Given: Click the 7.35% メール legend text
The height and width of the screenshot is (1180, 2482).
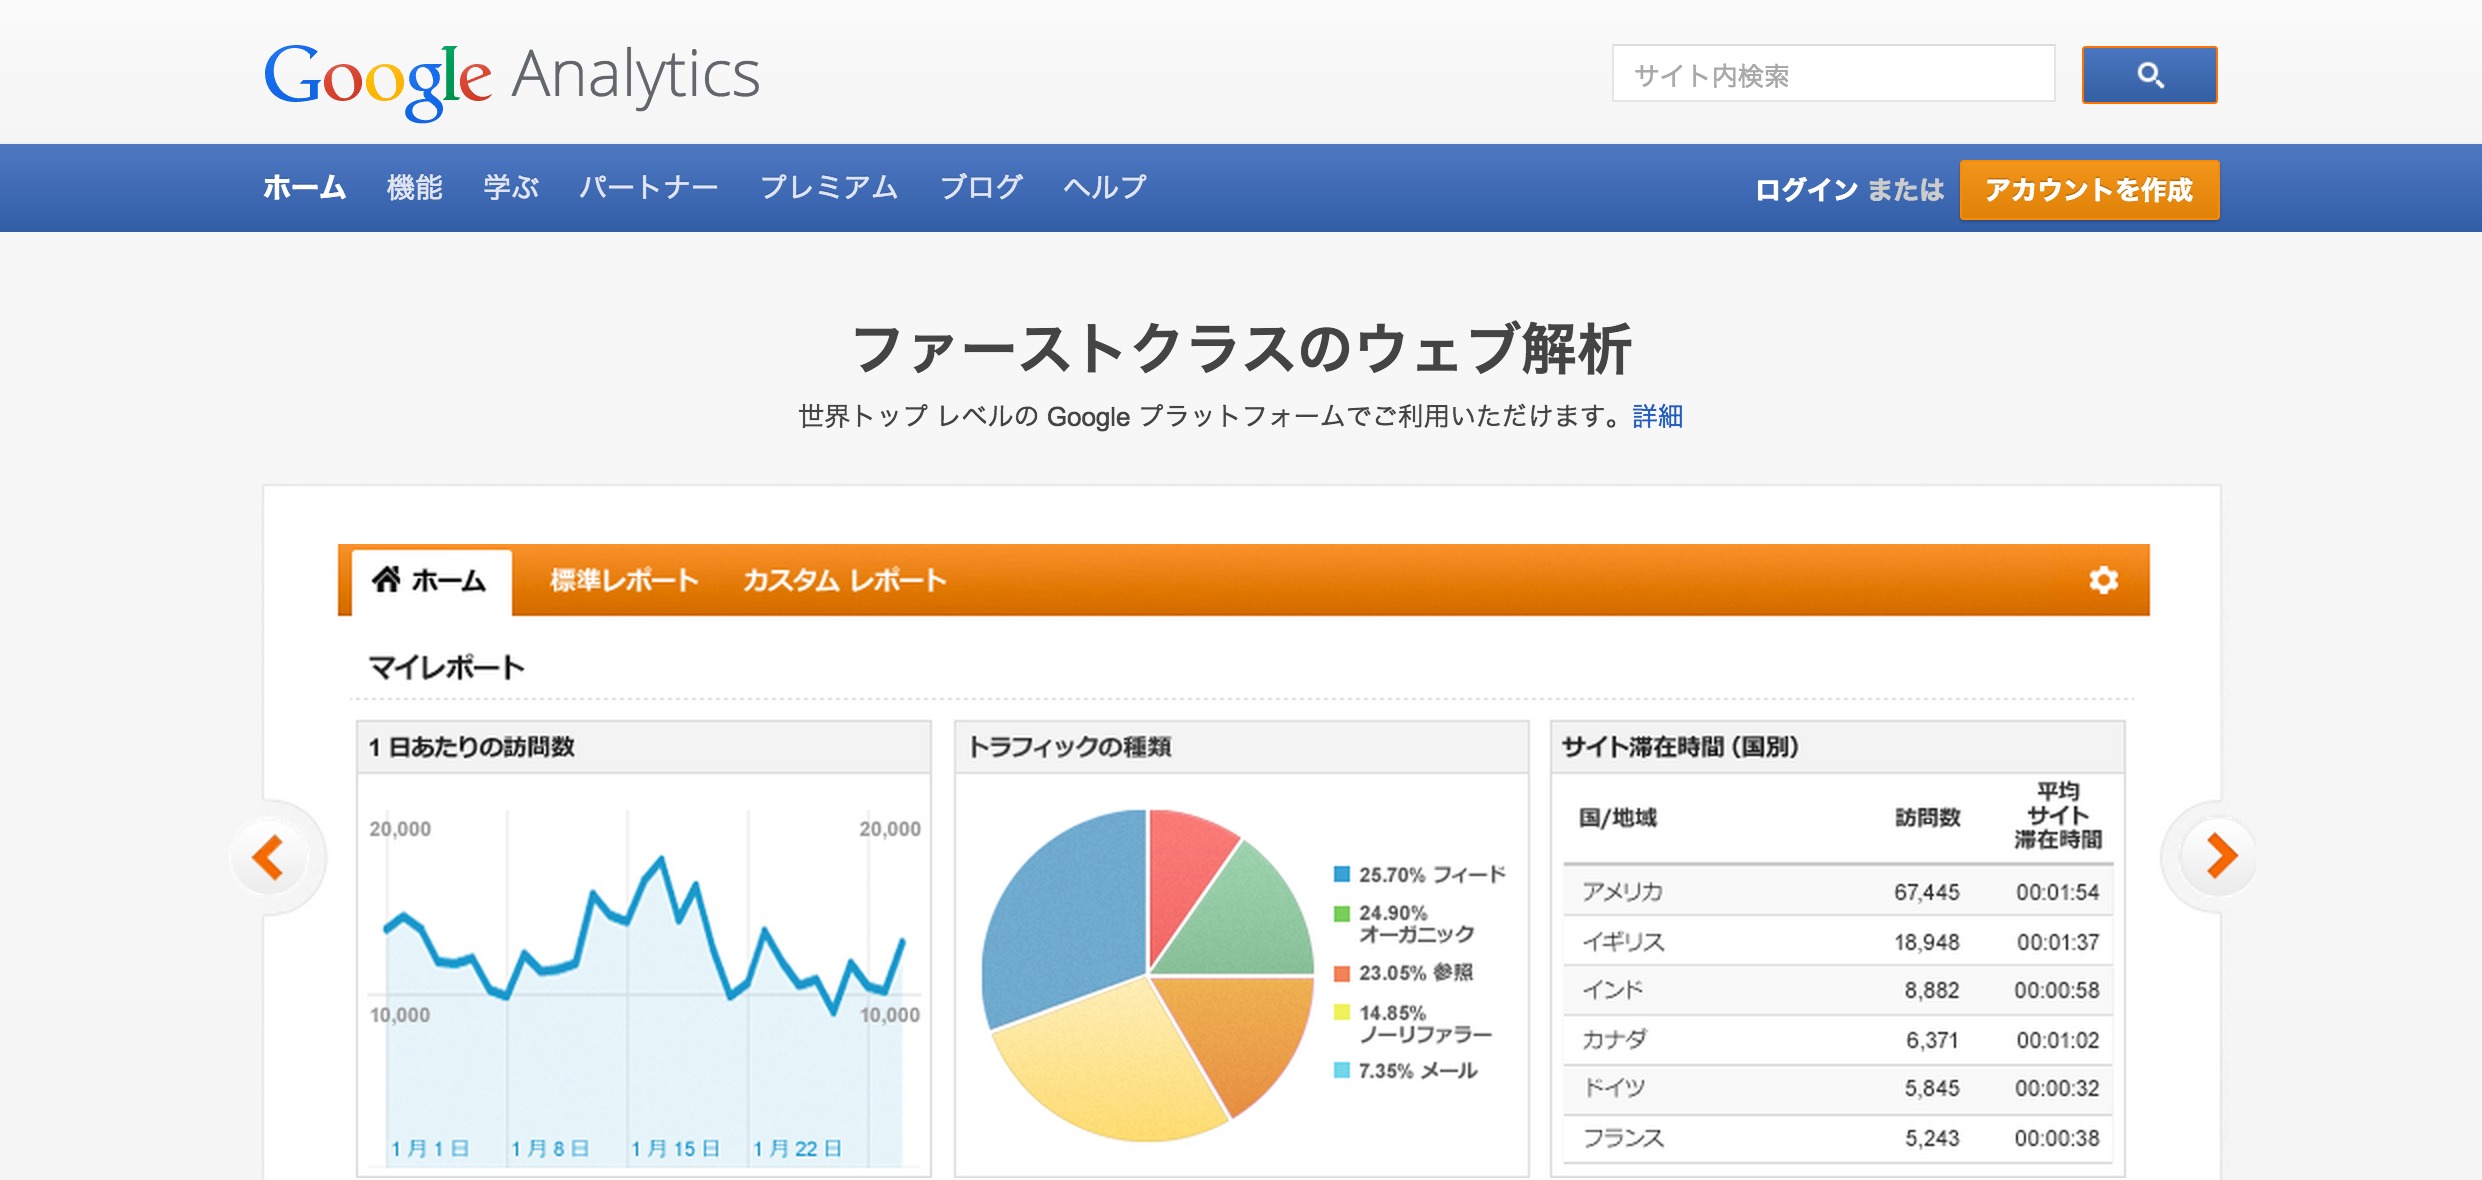Looking at the screenshot, I should (1418, 1071).
